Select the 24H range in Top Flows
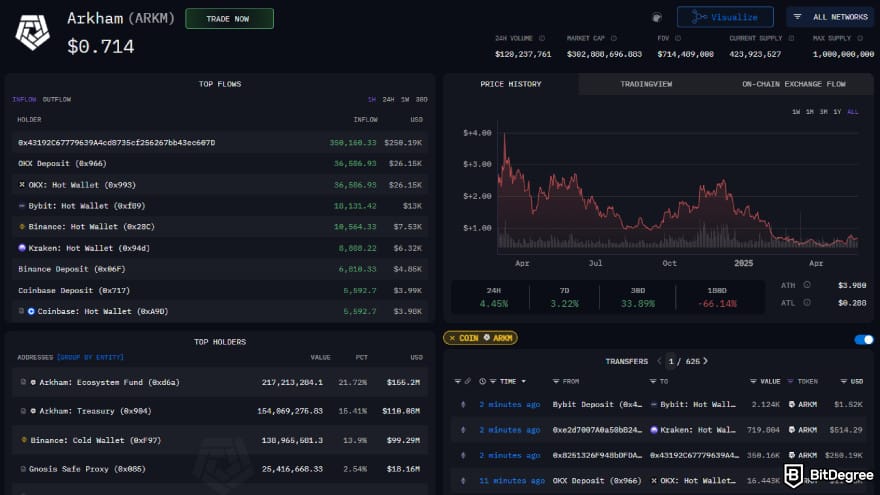This screenshot has height=495, width=880. [388, 99]
